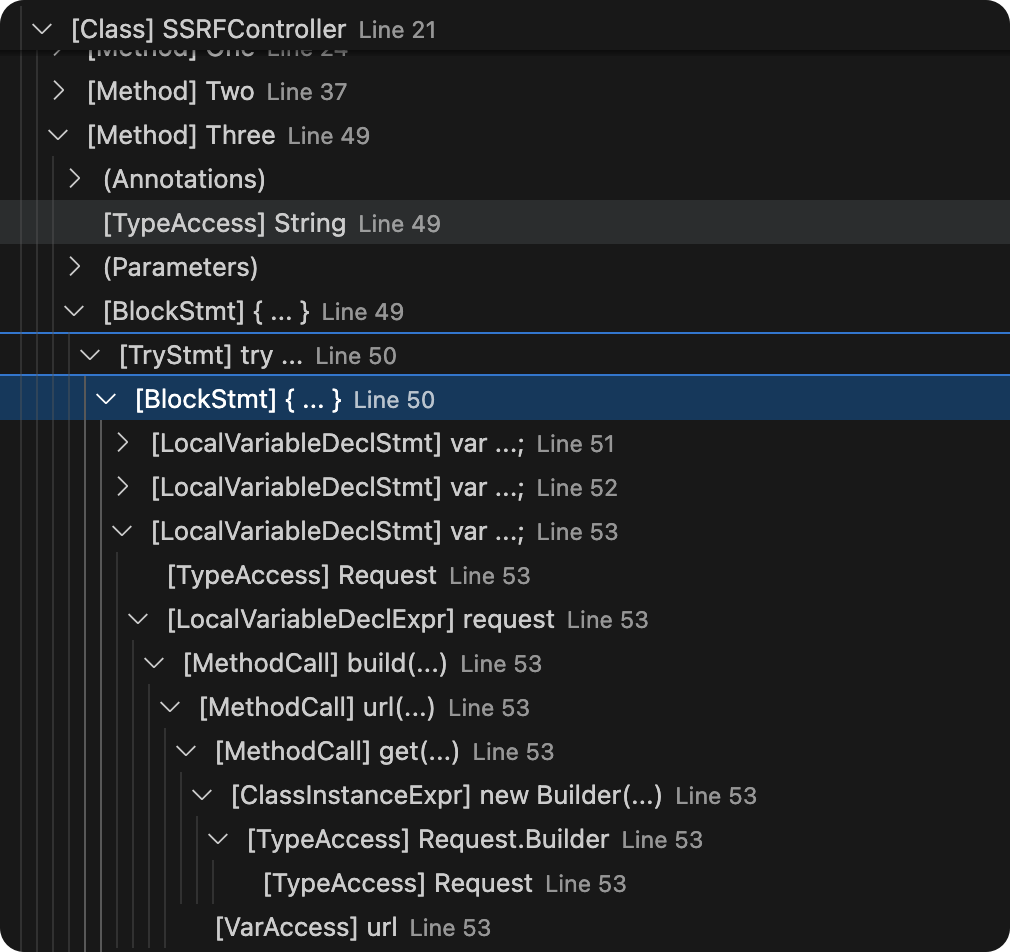Collapse the Method Three chevron
1010x952 pixels.
58,135
